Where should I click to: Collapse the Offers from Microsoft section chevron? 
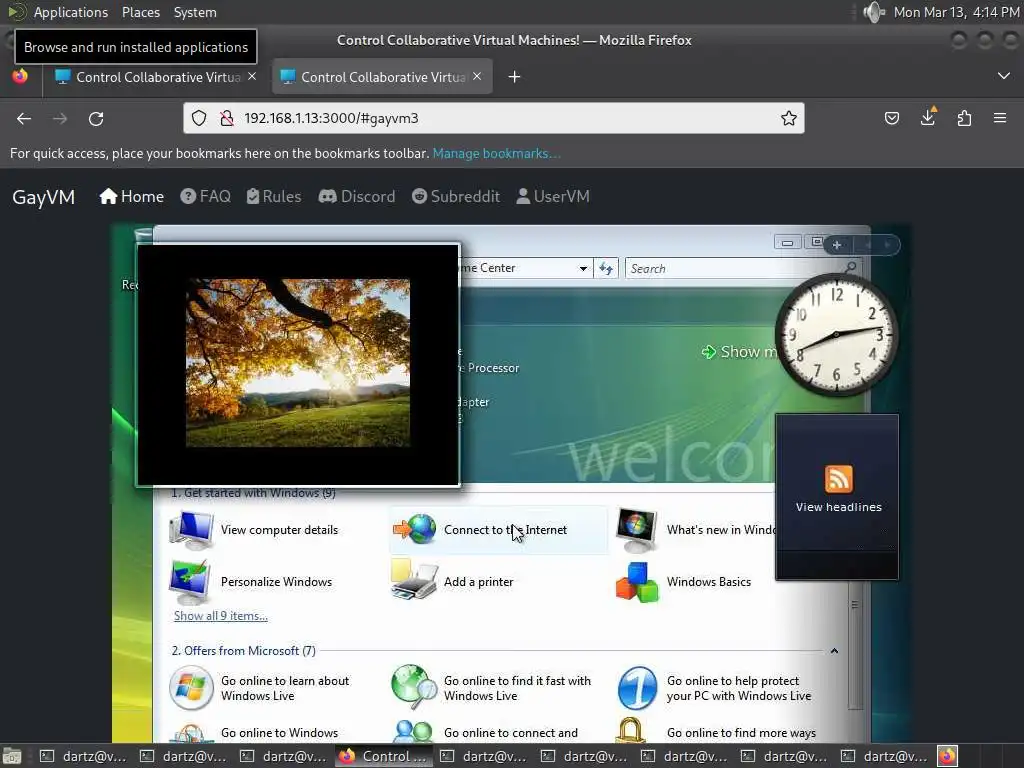[x=834, y=651]
